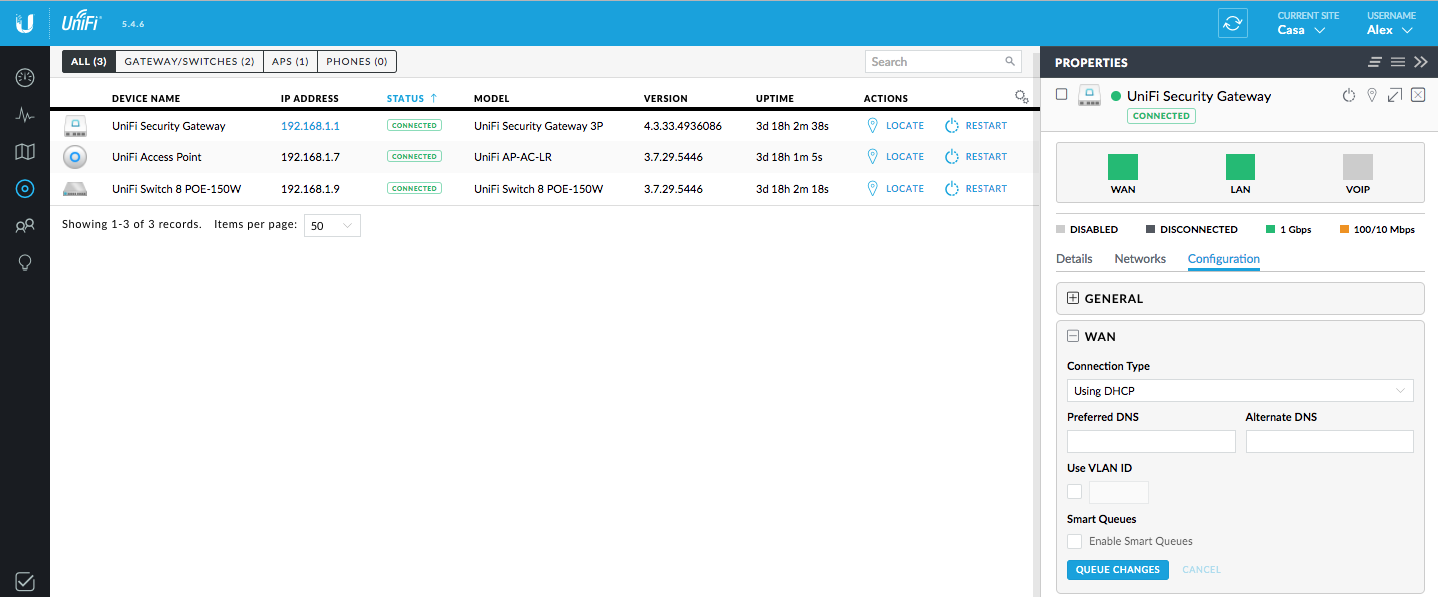Click the refresh button in top bar
The height and width of the screenshot is (597, 1438).
click(1232, 23)
